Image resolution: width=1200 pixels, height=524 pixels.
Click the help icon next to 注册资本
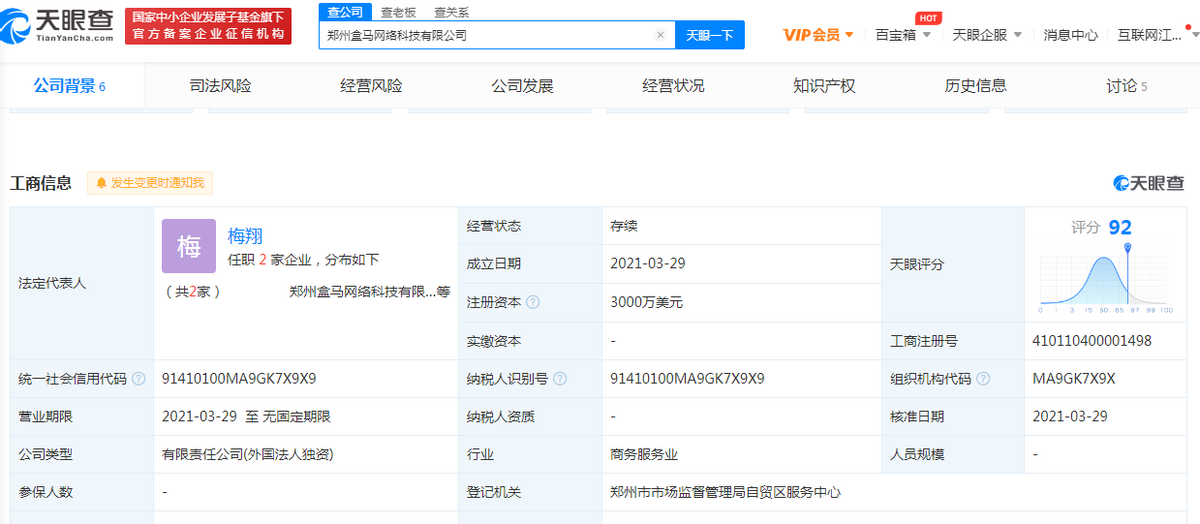(533, 302)
